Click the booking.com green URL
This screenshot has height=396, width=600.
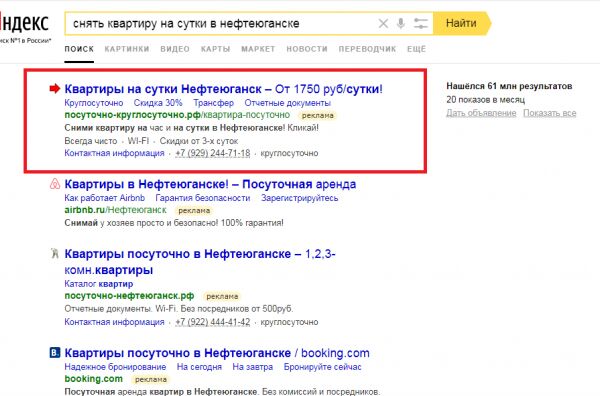[93, 379]
